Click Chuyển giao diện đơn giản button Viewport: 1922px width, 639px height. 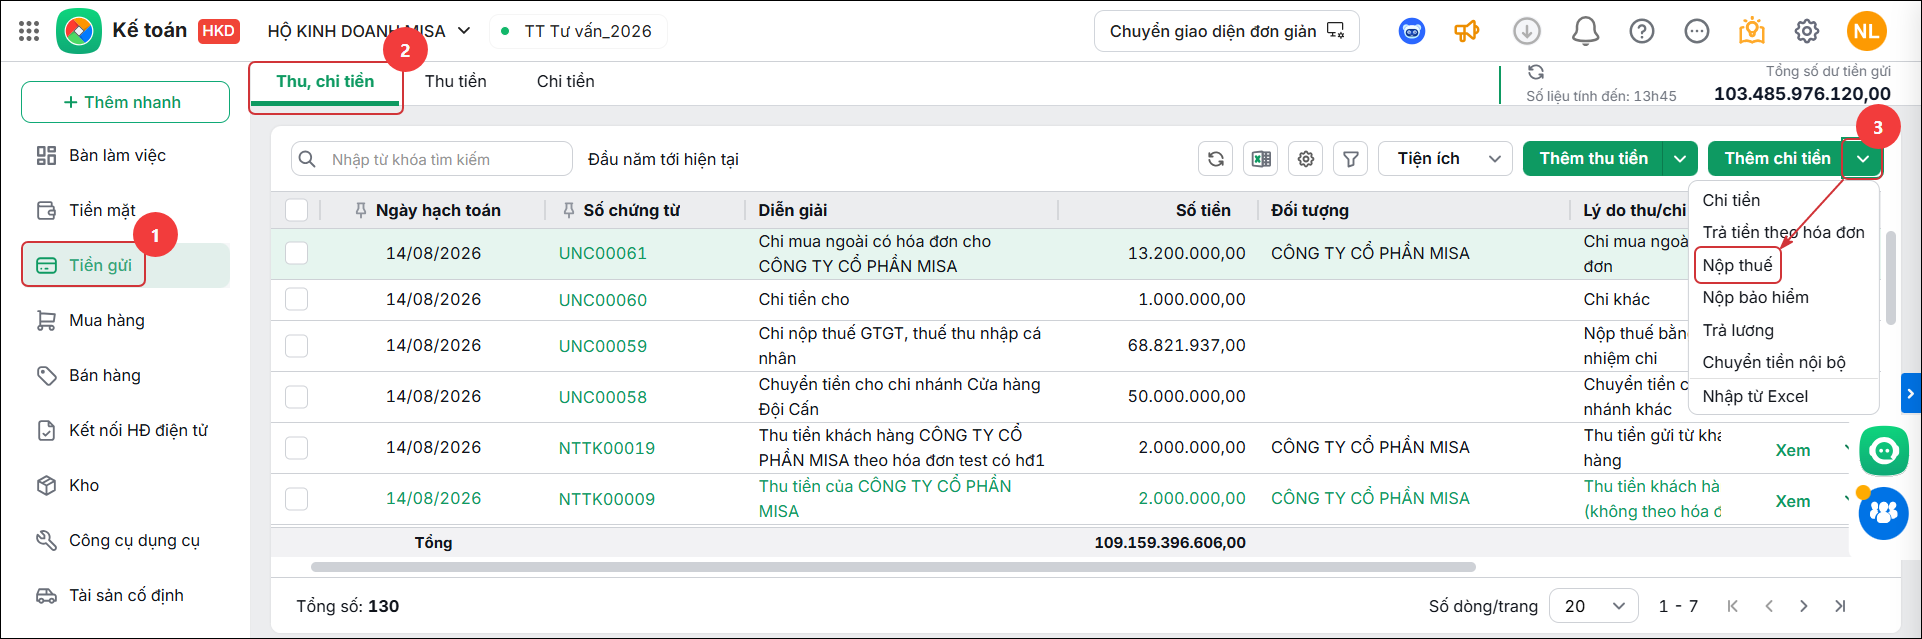(x=1226, y=31)
